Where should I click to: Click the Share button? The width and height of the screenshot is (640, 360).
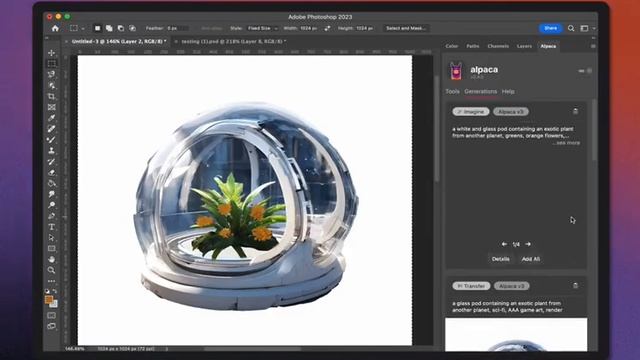550,28
